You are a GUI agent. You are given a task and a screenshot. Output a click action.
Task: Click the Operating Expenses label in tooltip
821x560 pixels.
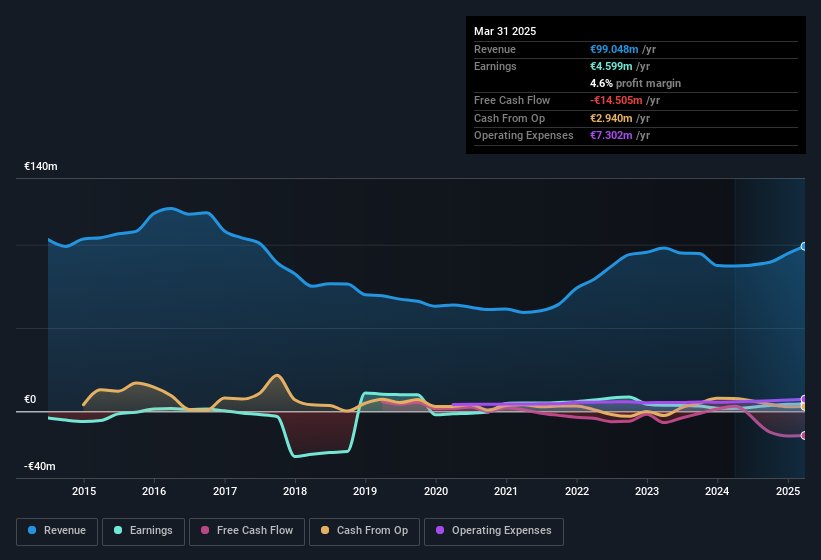[524, 136]
